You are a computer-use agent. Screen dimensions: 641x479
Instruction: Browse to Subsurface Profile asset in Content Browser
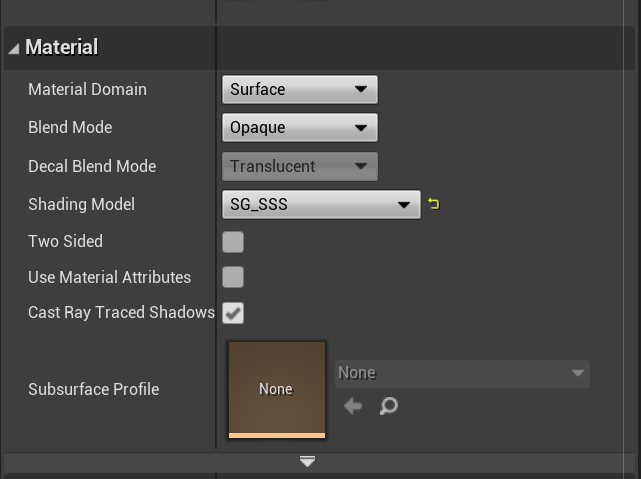click(389, 406)
